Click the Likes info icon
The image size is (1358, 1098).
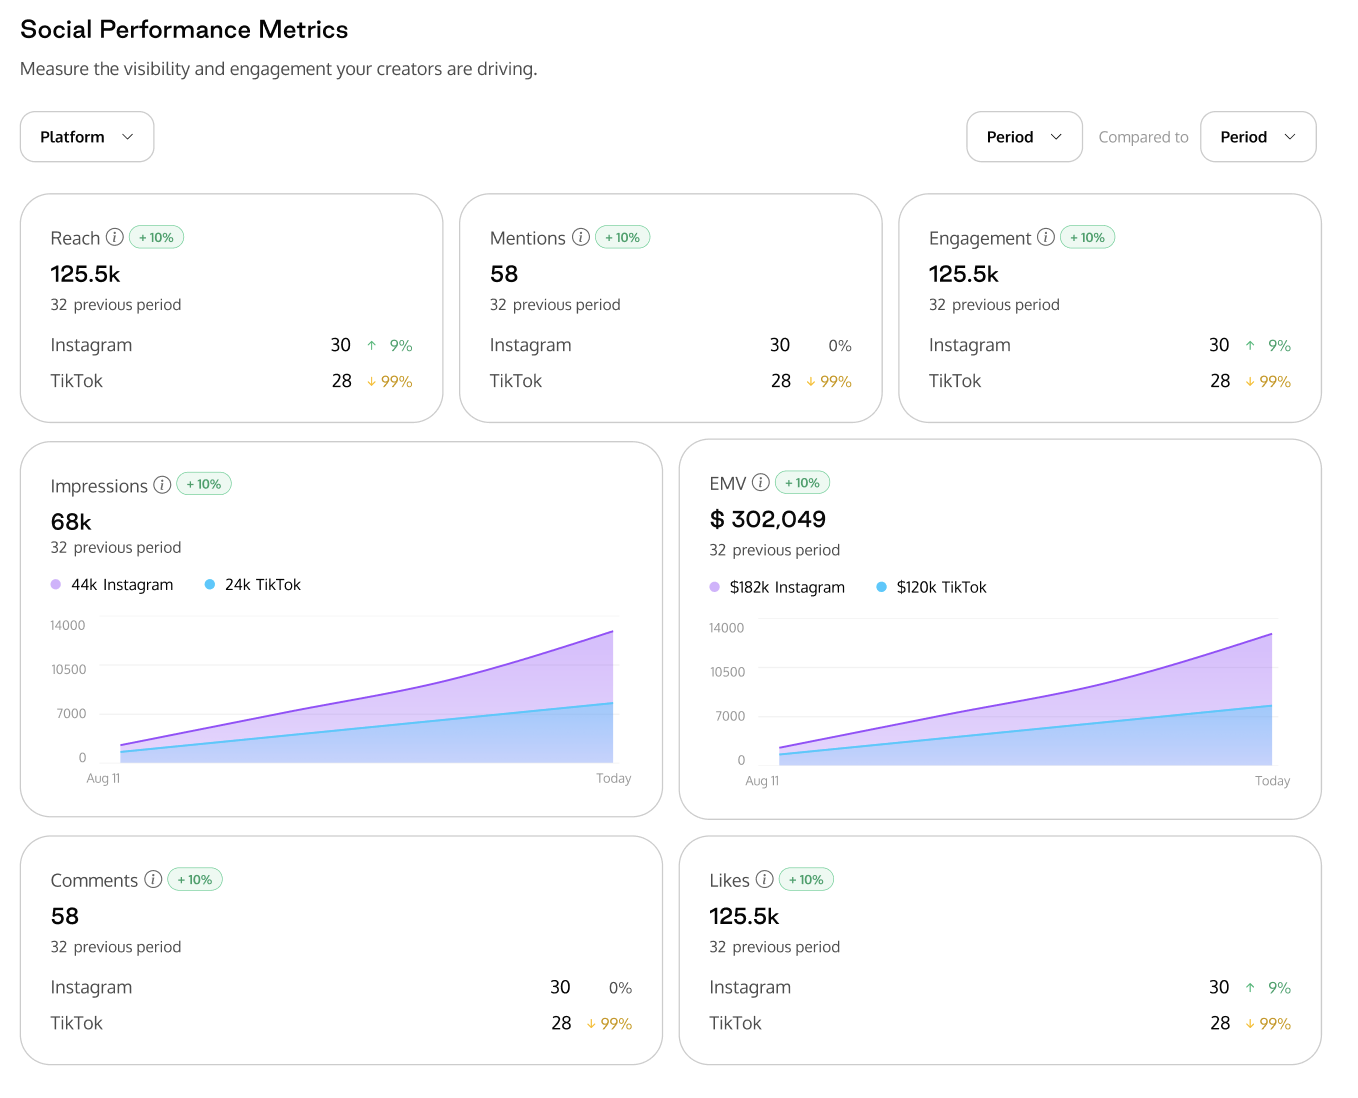click(x=765, y=879)
